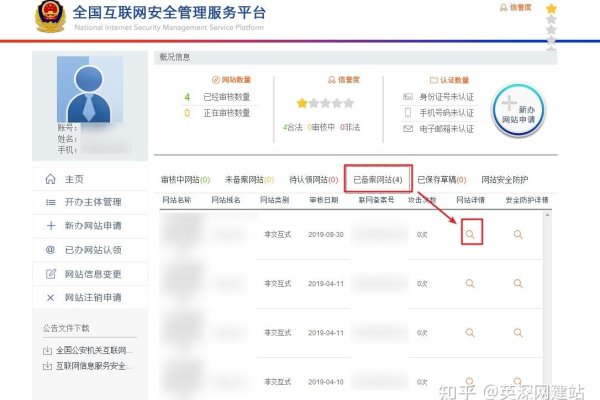Click the 已经审核数量 text
The height and width of the screenshot is (400, 600).
click(227, 97)
